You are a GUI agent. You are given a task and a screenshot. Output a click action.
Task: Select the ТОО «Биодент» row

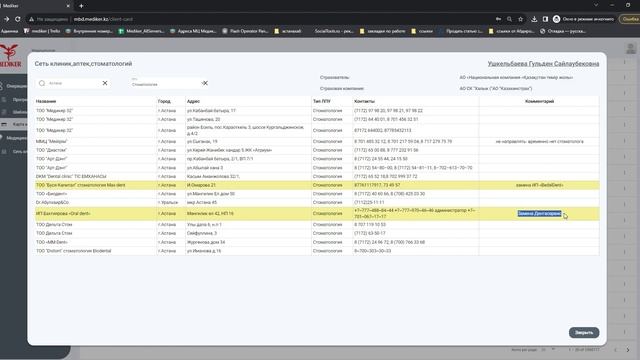[317, 194]
